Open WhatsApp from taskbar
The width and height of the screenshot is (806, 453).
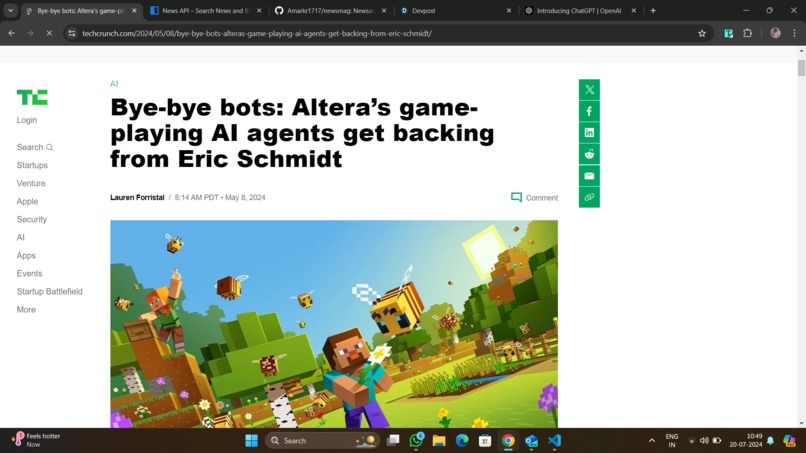[416, 440]
